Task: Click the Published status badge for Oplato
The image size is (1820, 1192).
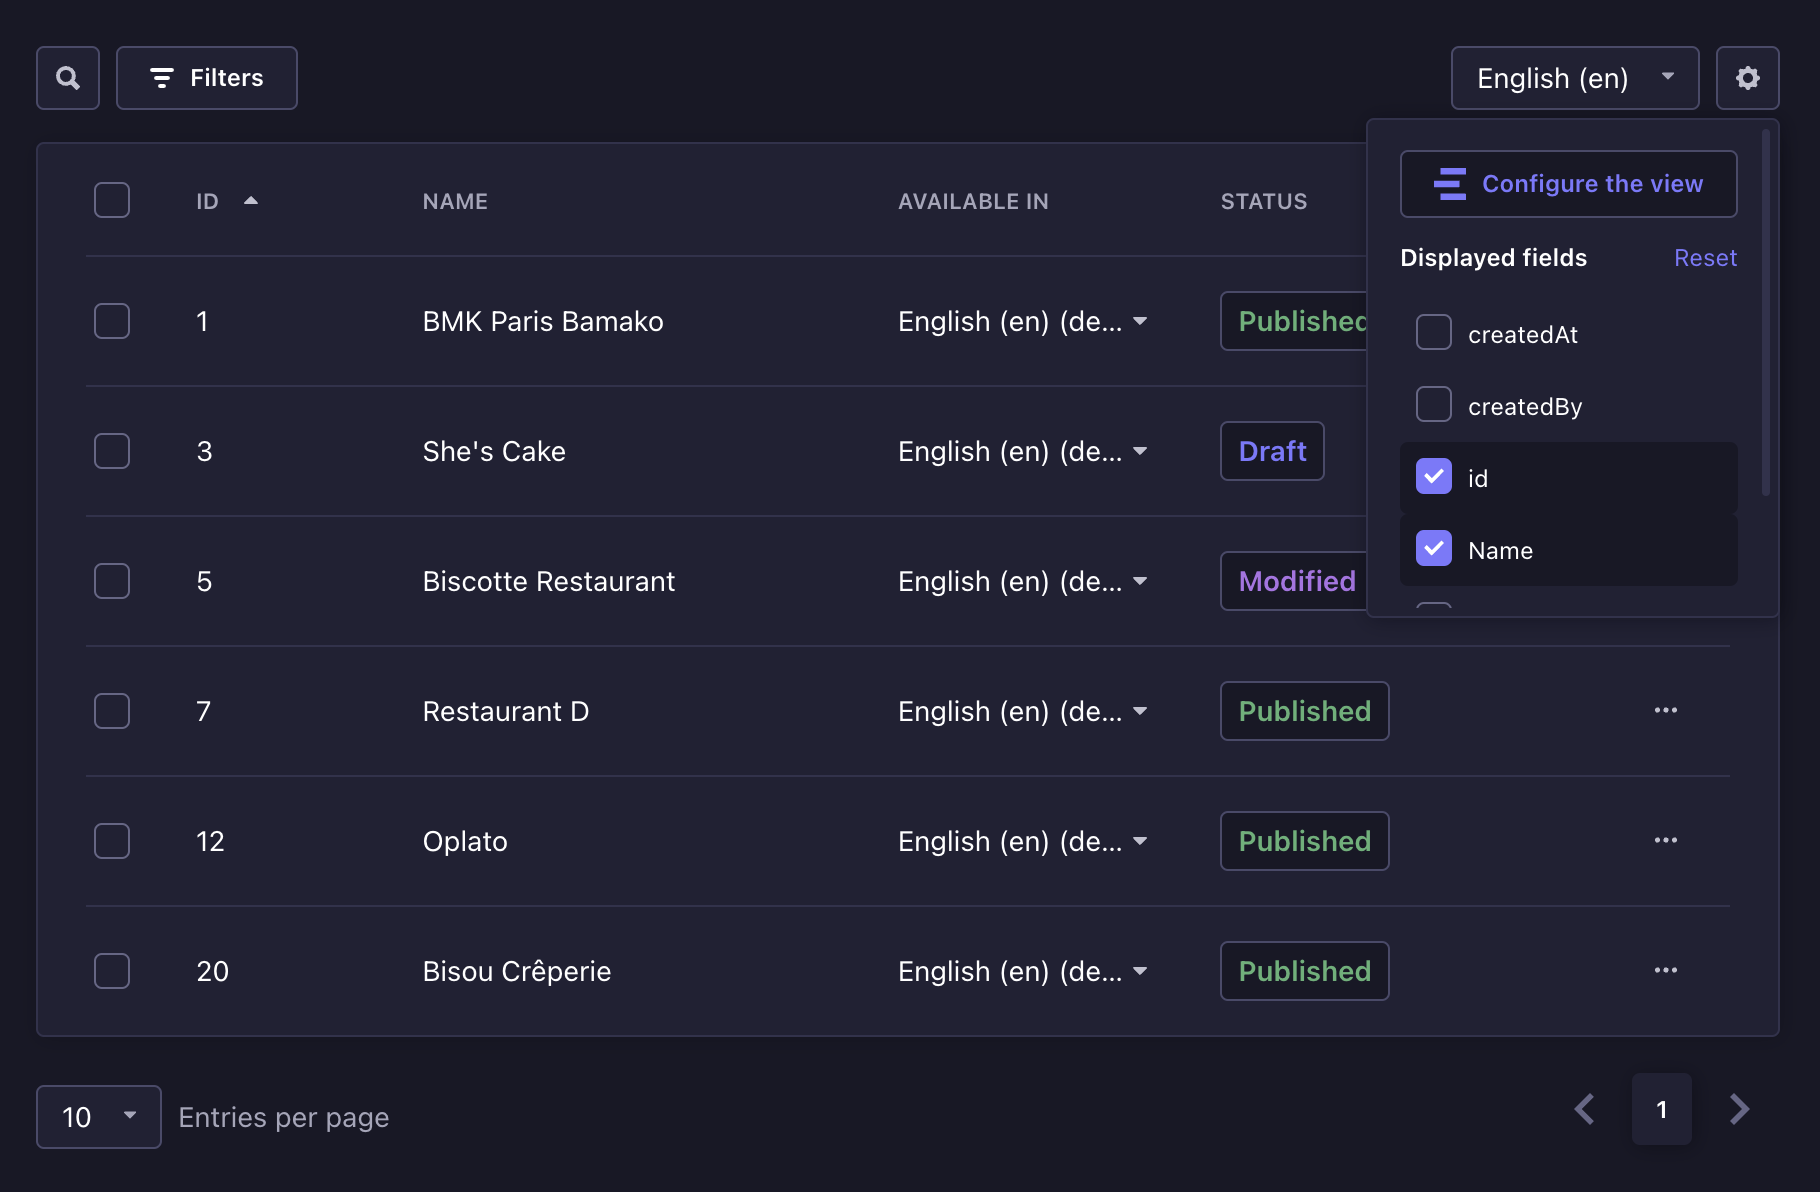Action: pos(1304,841)
